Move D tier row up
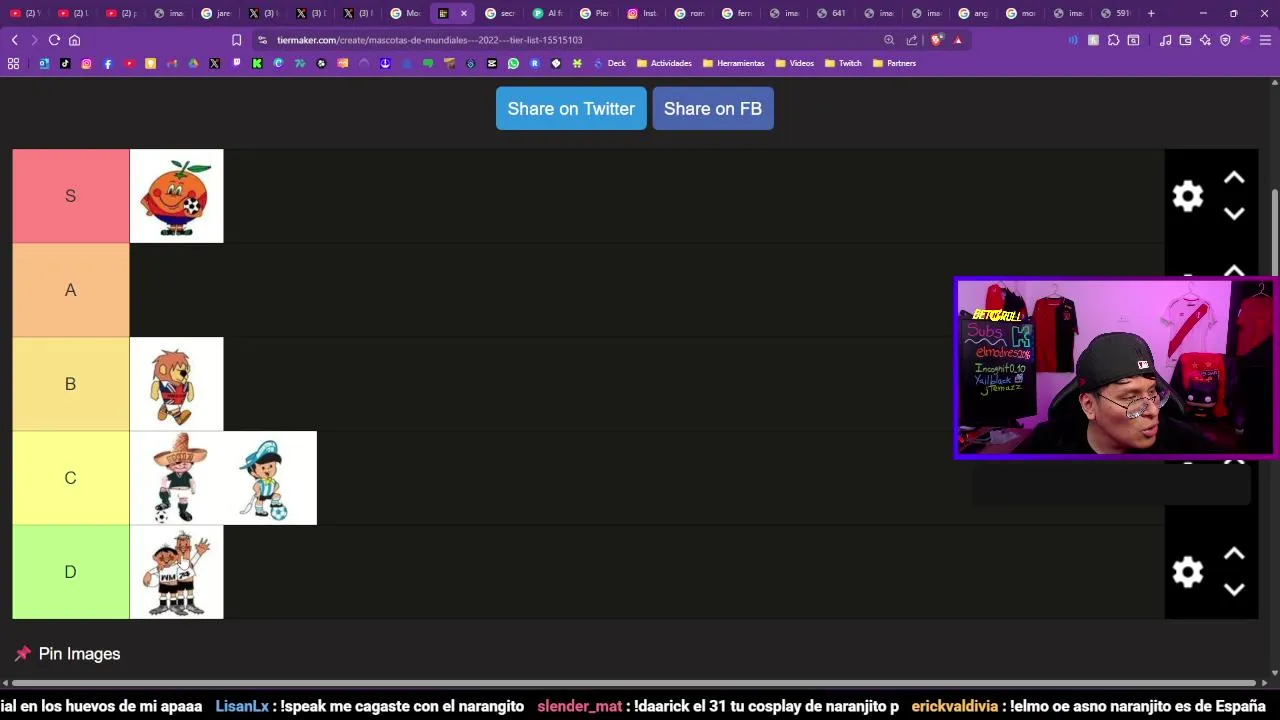This screenshot has width=1280, height=720. point(1234,554)
